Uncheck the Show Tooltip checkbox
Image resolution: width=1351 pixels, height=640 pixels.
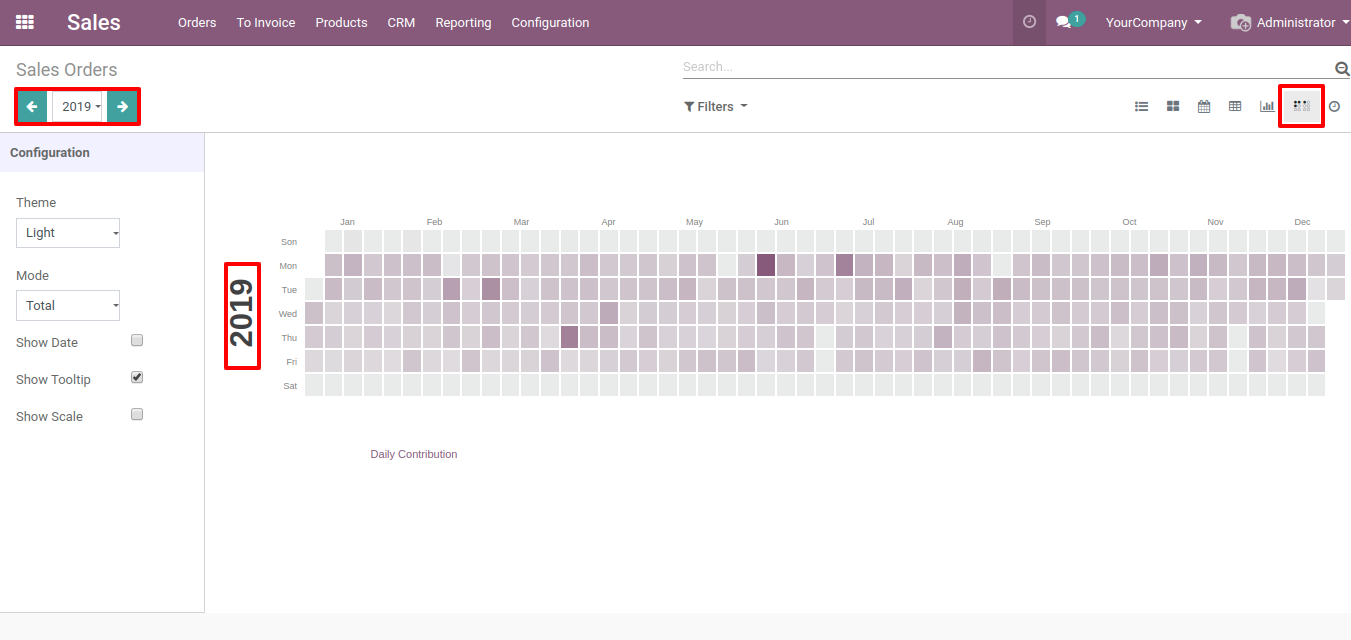click(138, 378)
